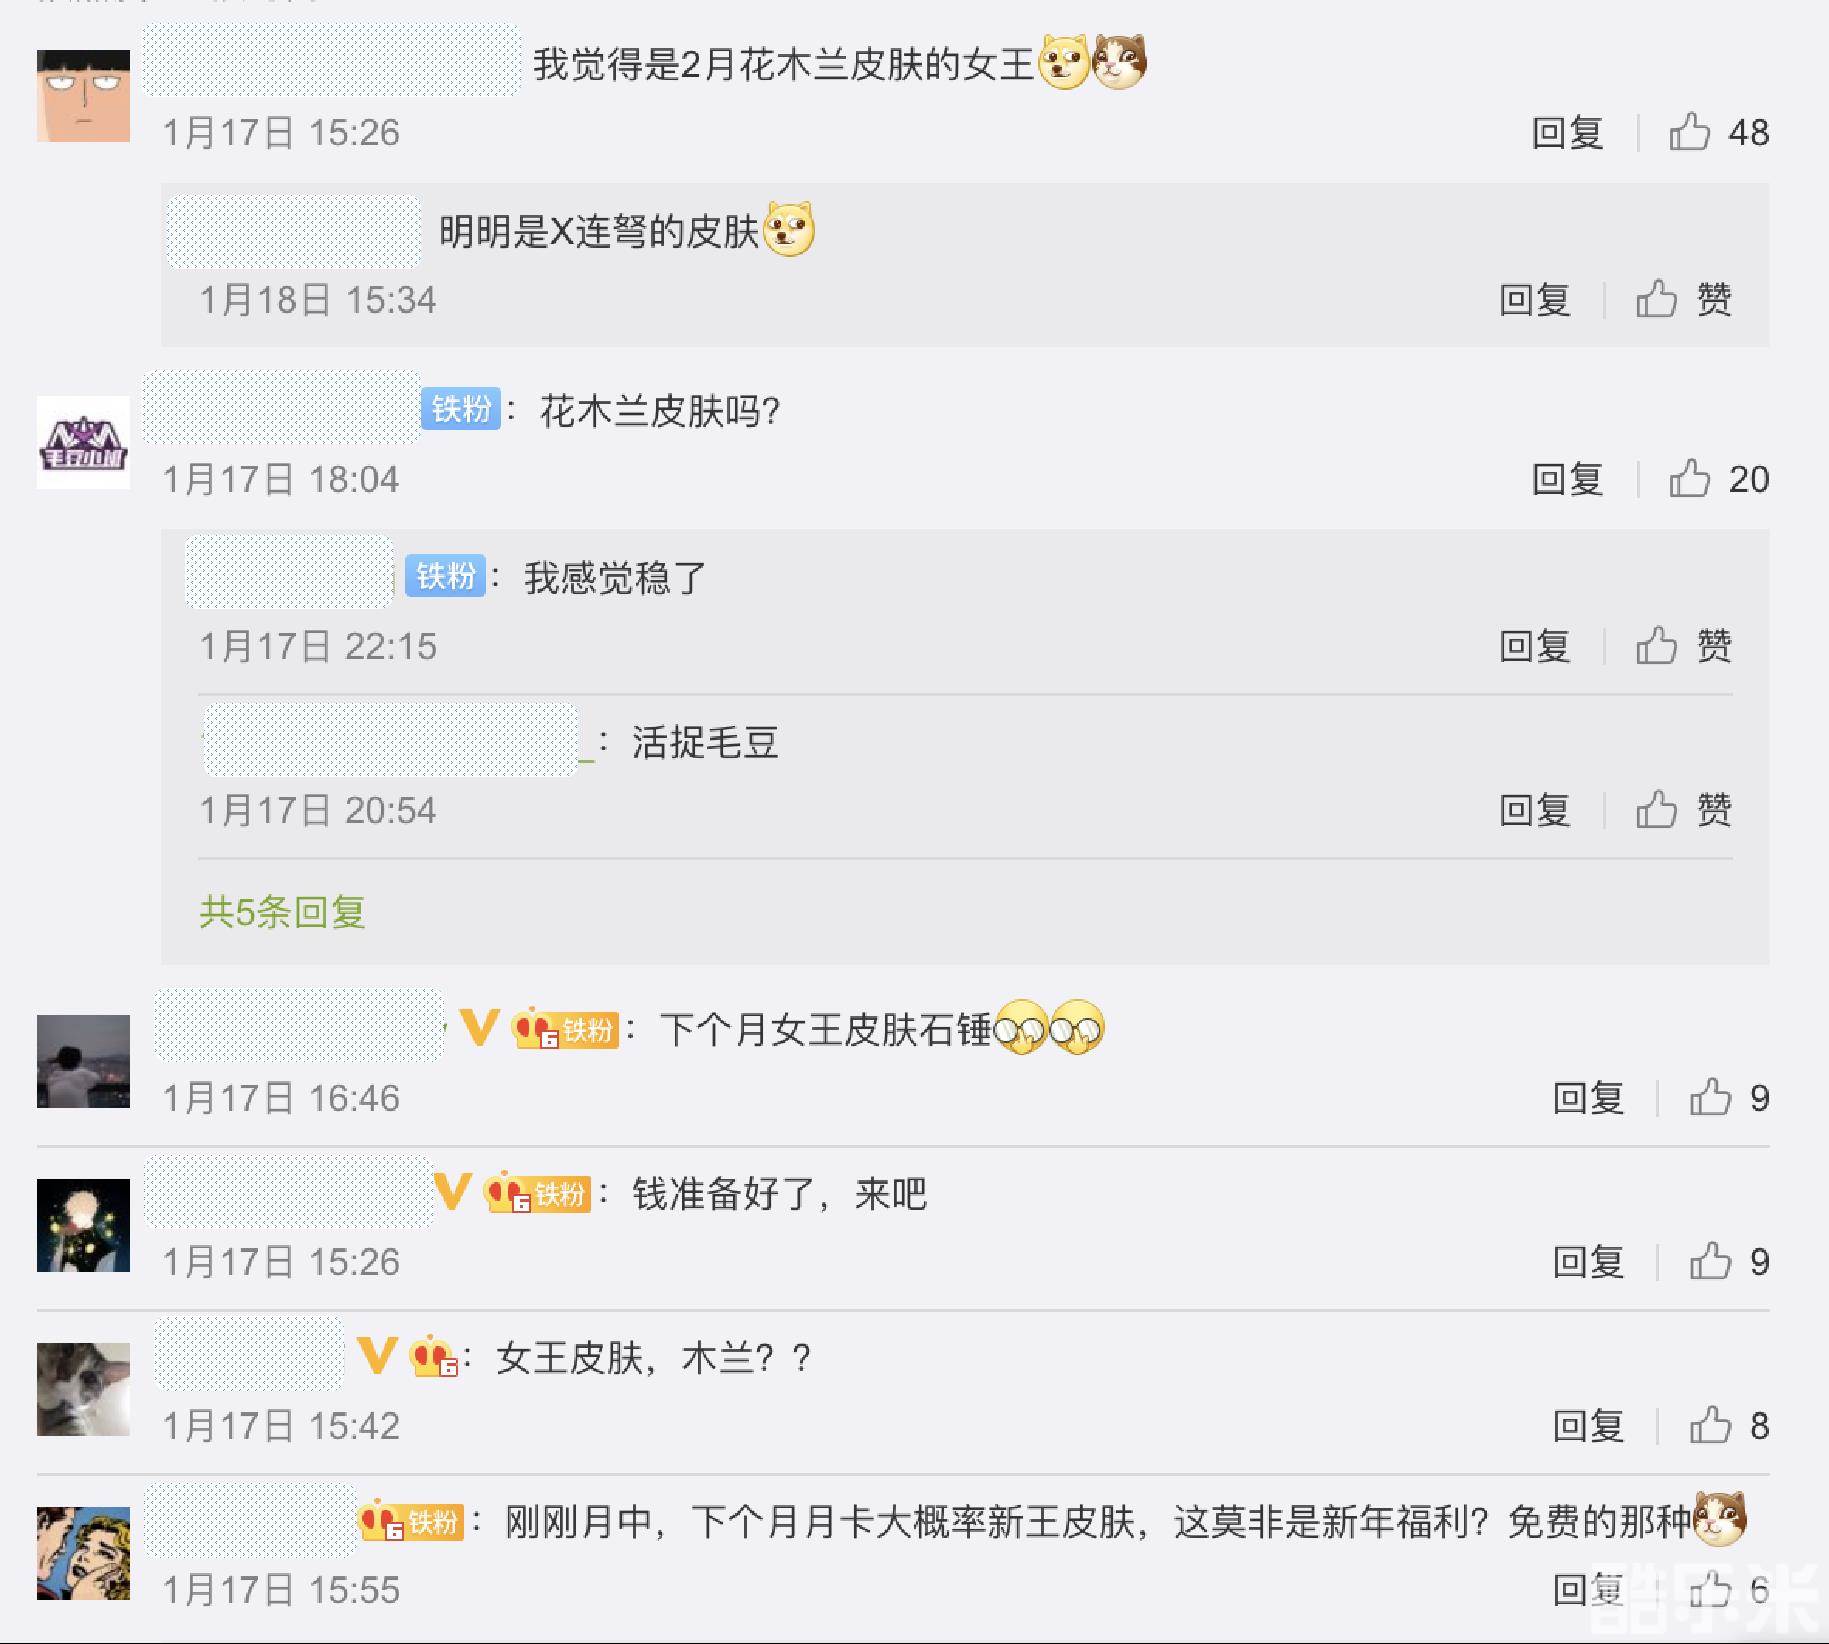Reply to the 我觉得是2月花木兰皮肤 comment
This screenshot has width=1829, height=1644.
tap(1567, 132)
